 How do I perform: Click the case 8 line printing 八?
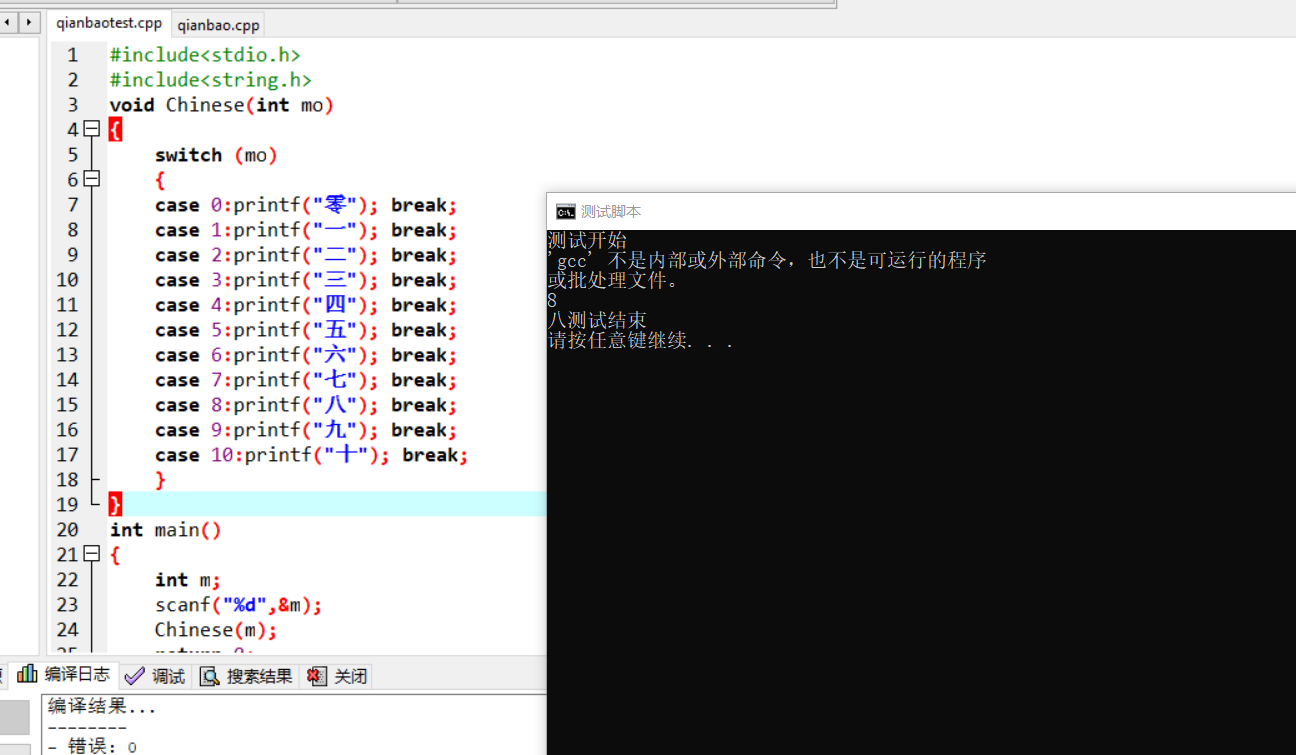[x=306, y=405]
